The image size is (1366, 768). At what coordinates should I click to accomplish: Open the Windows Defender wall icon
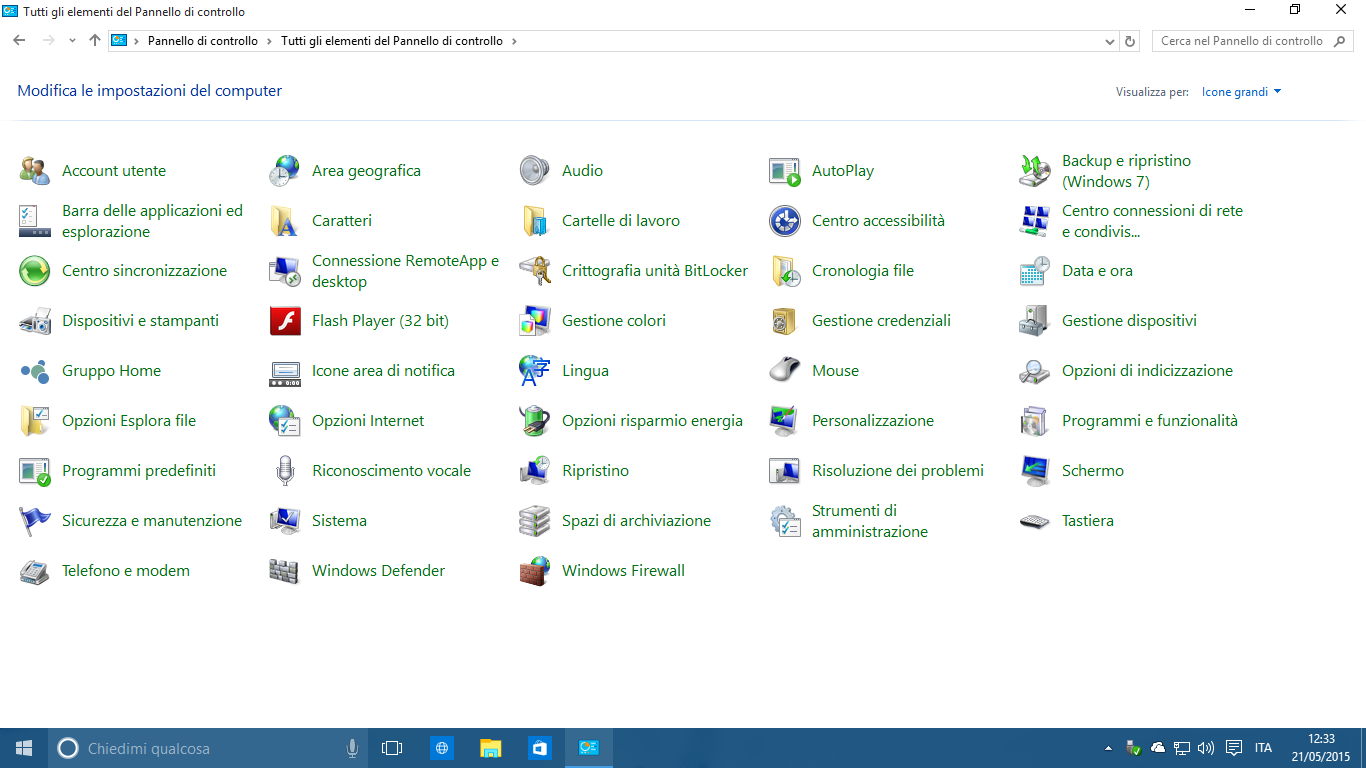tap(285, 571)
